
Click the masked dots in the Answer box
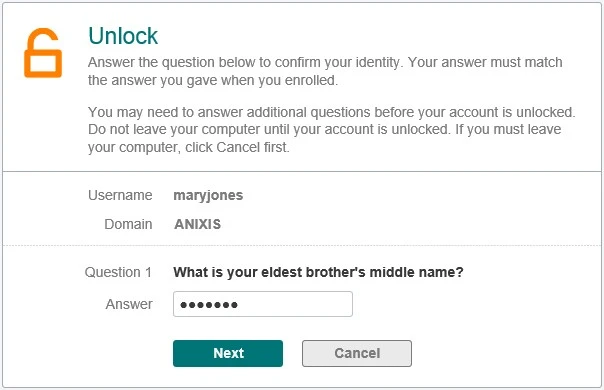pos(209,305)
